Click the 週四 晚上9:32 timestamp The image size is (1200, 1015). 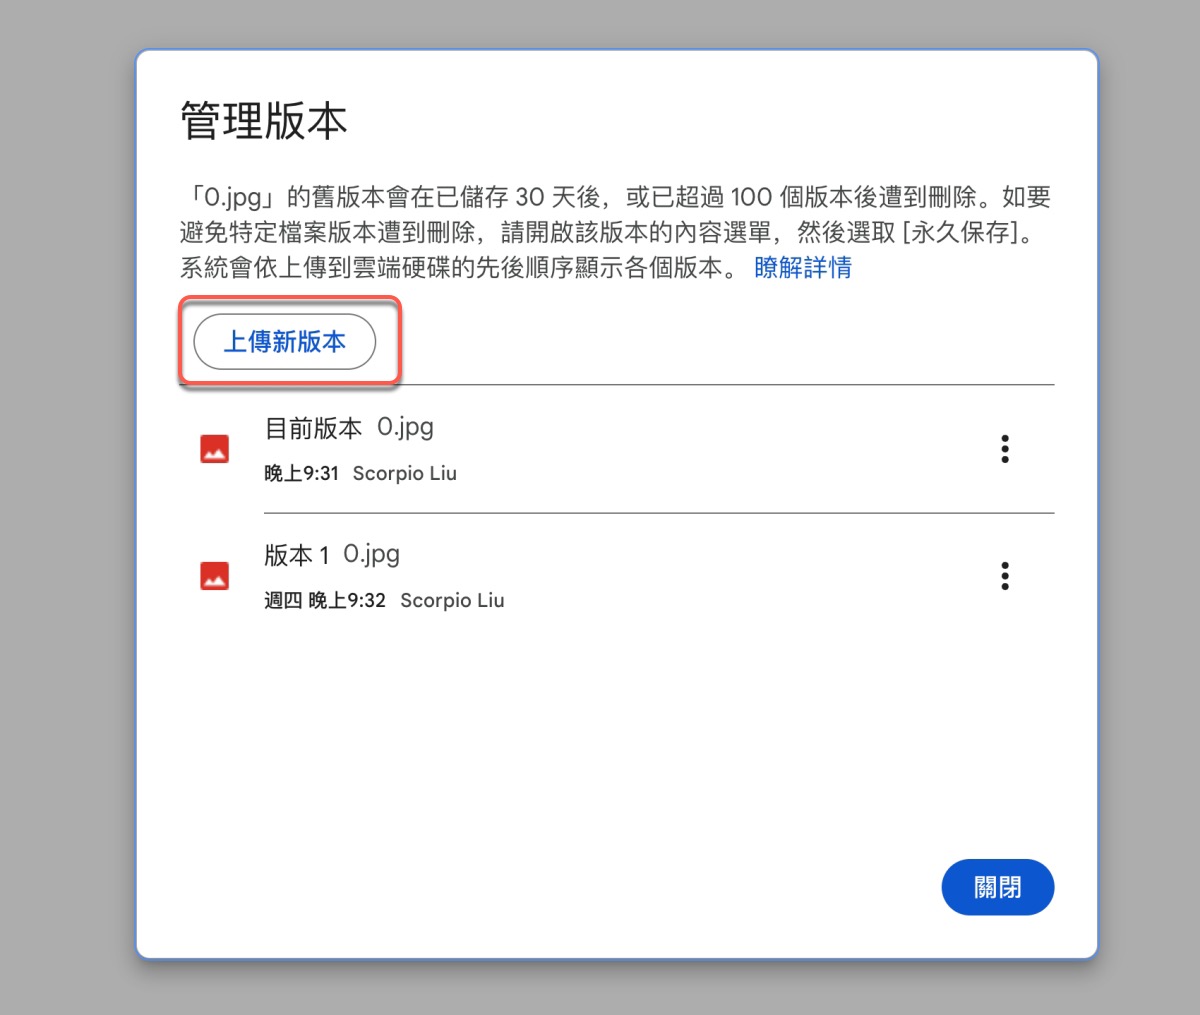click(325, 601)
